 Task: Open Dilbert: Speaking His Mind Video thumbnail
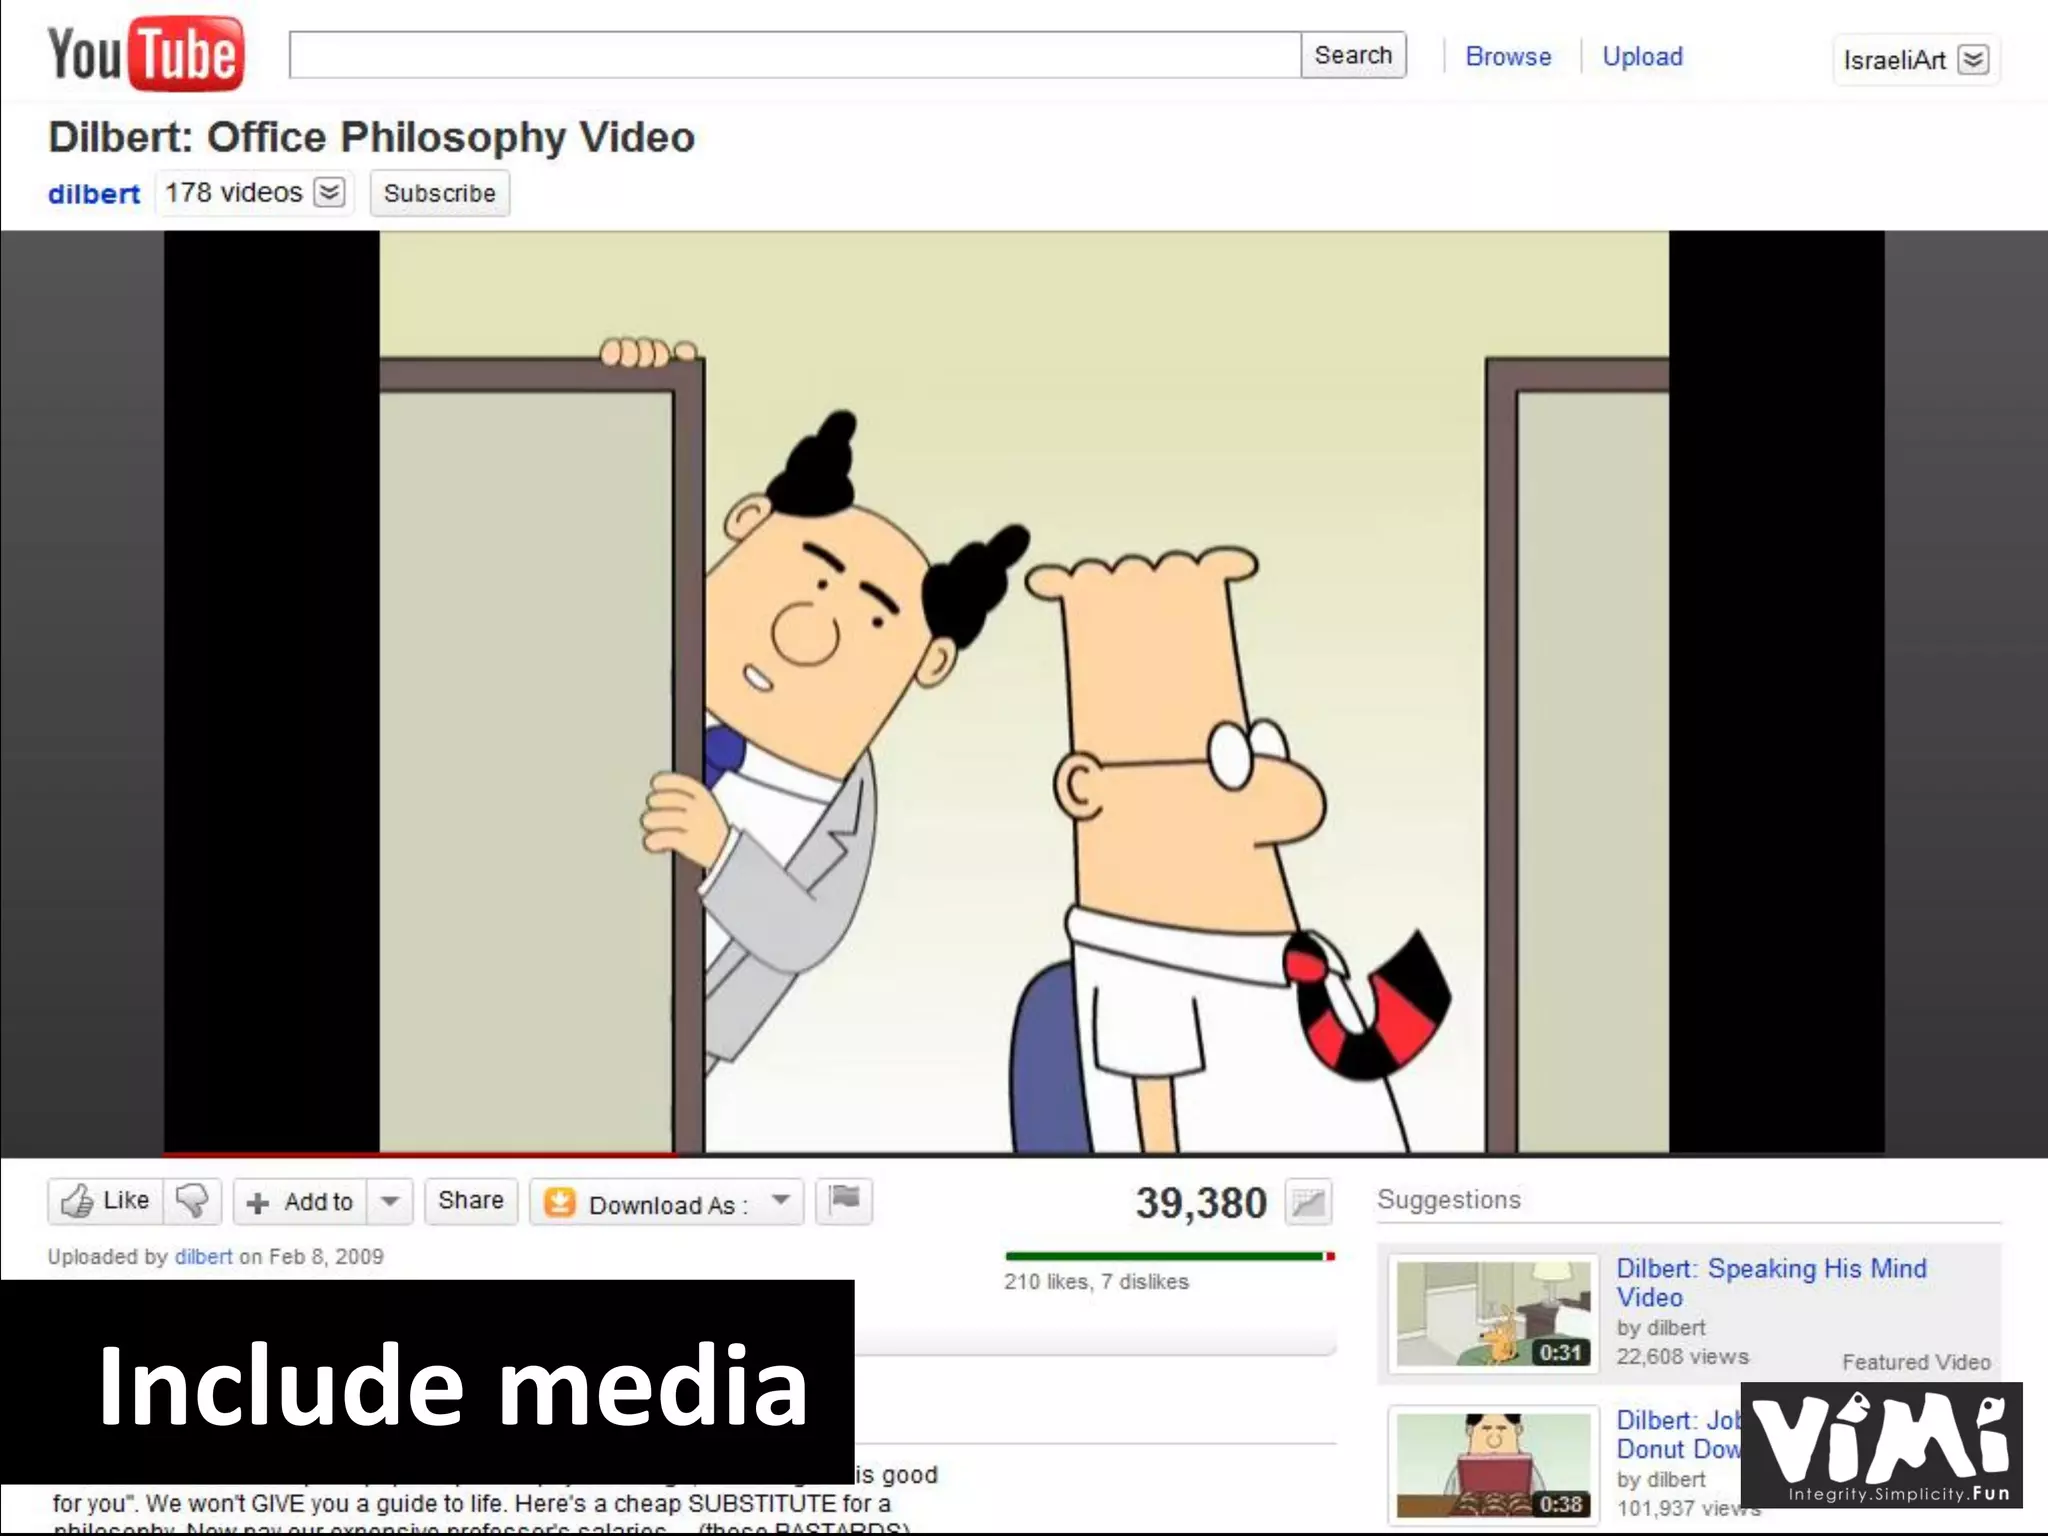tap(1494, 1313)
